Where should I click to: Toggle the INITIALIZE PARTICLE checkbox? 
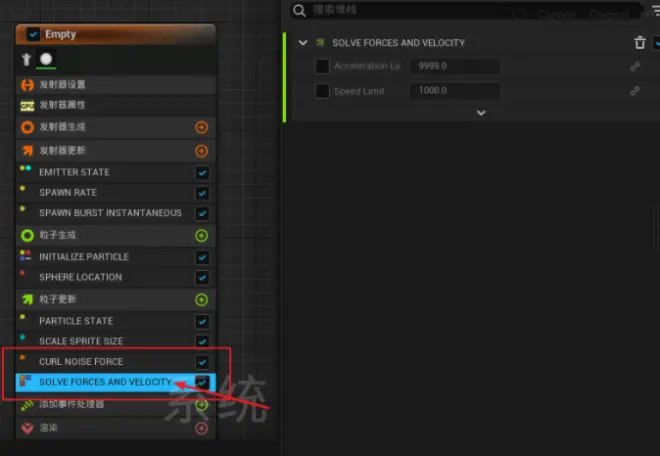tap(202, 257)
